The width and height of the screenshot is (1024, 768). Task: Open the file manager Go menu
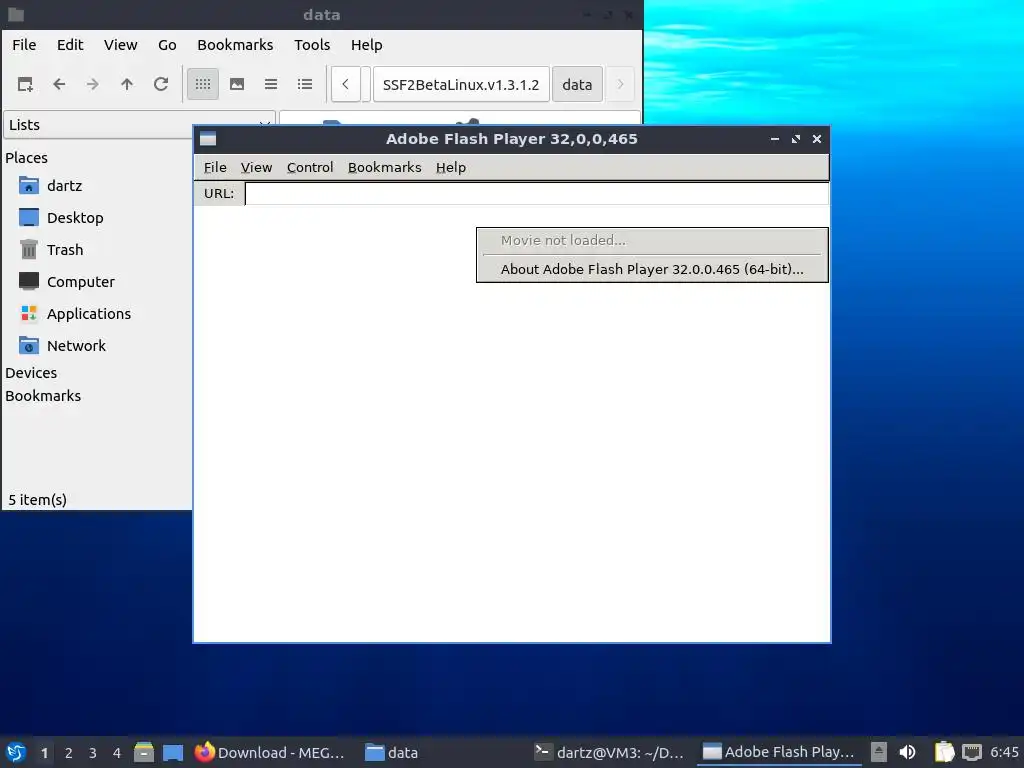pos(167,45)
